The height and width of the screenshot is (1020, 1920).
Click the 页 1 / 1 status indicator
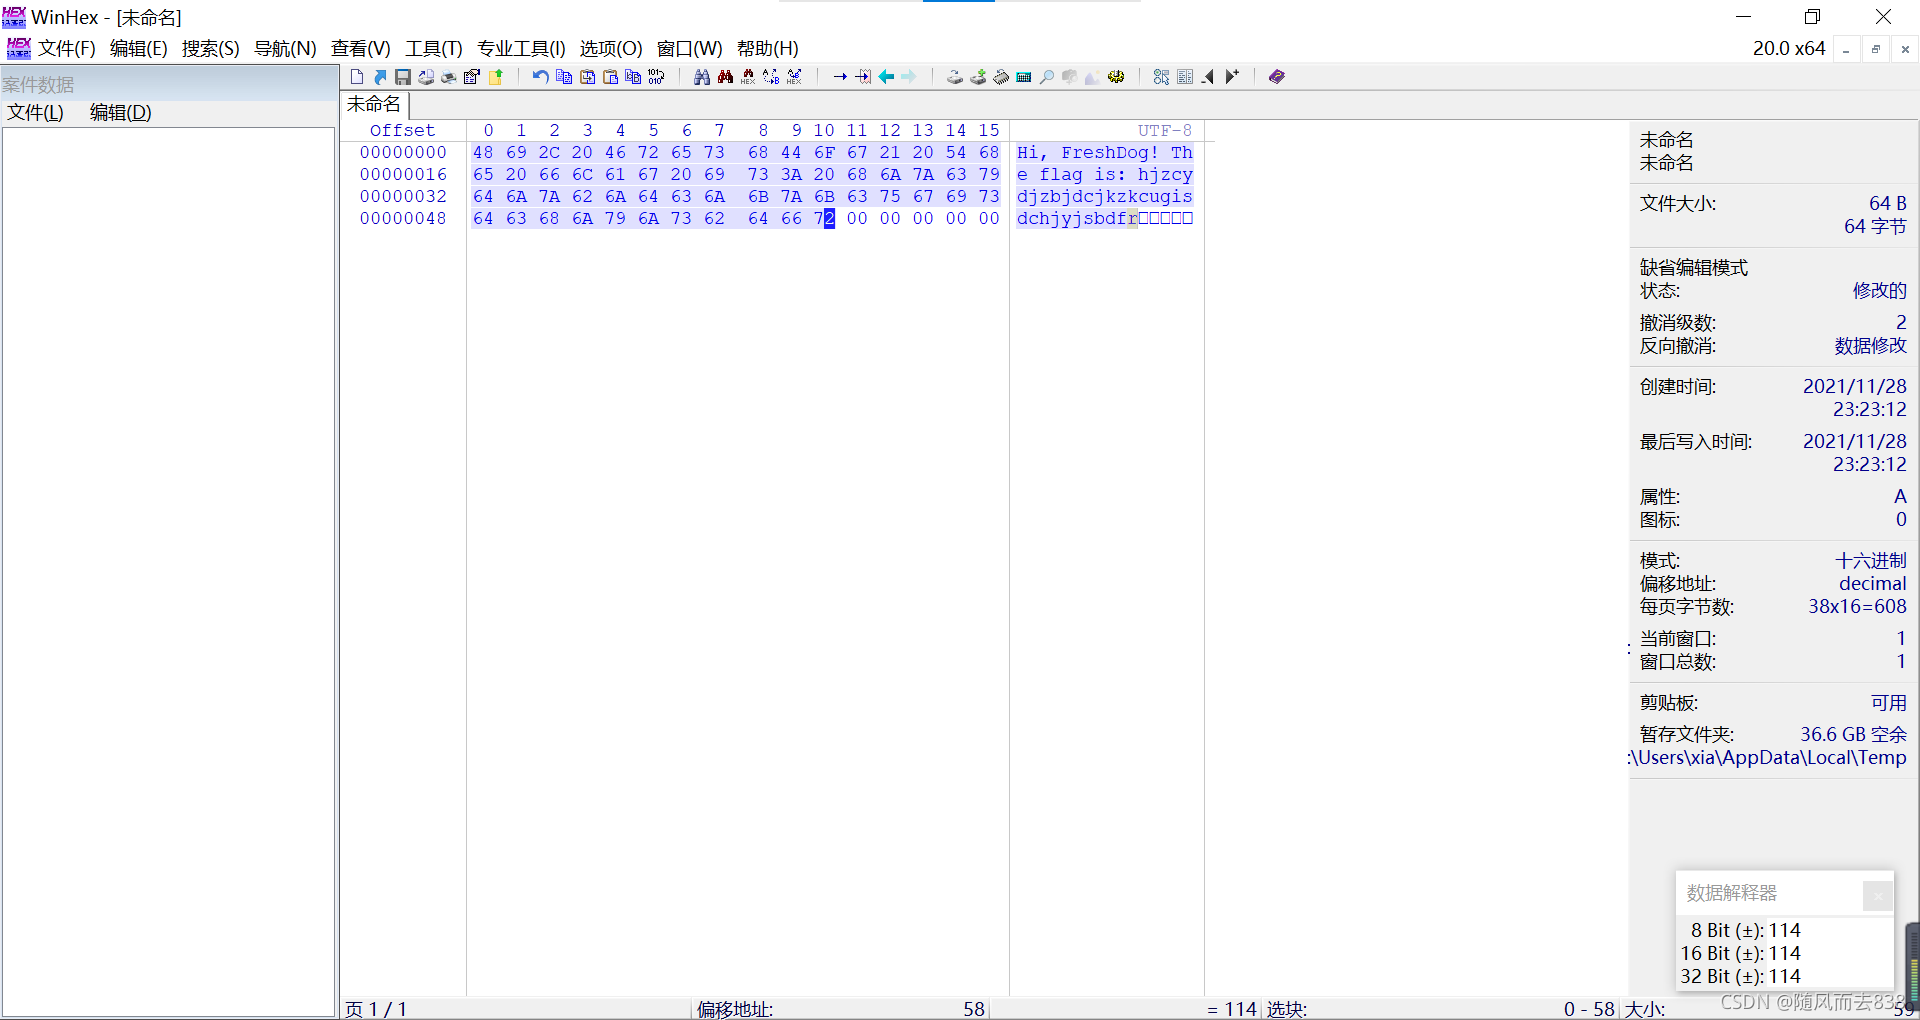coord(376,1009)
